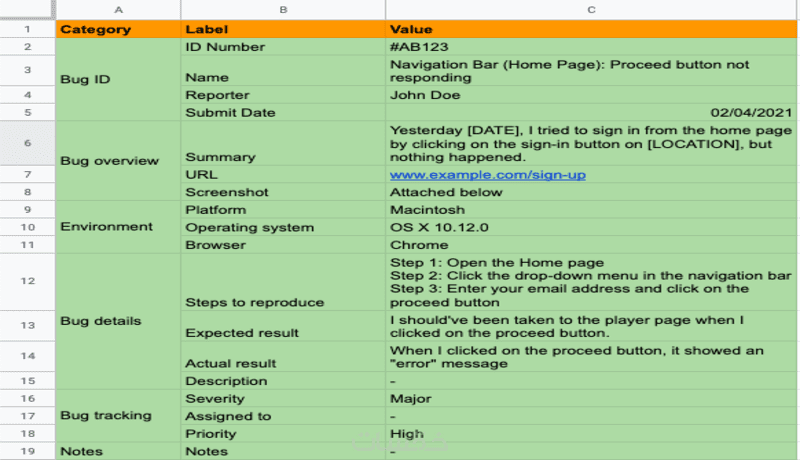The image size is (800, 460).
Task: Select column C header
Action: (591, 10)
